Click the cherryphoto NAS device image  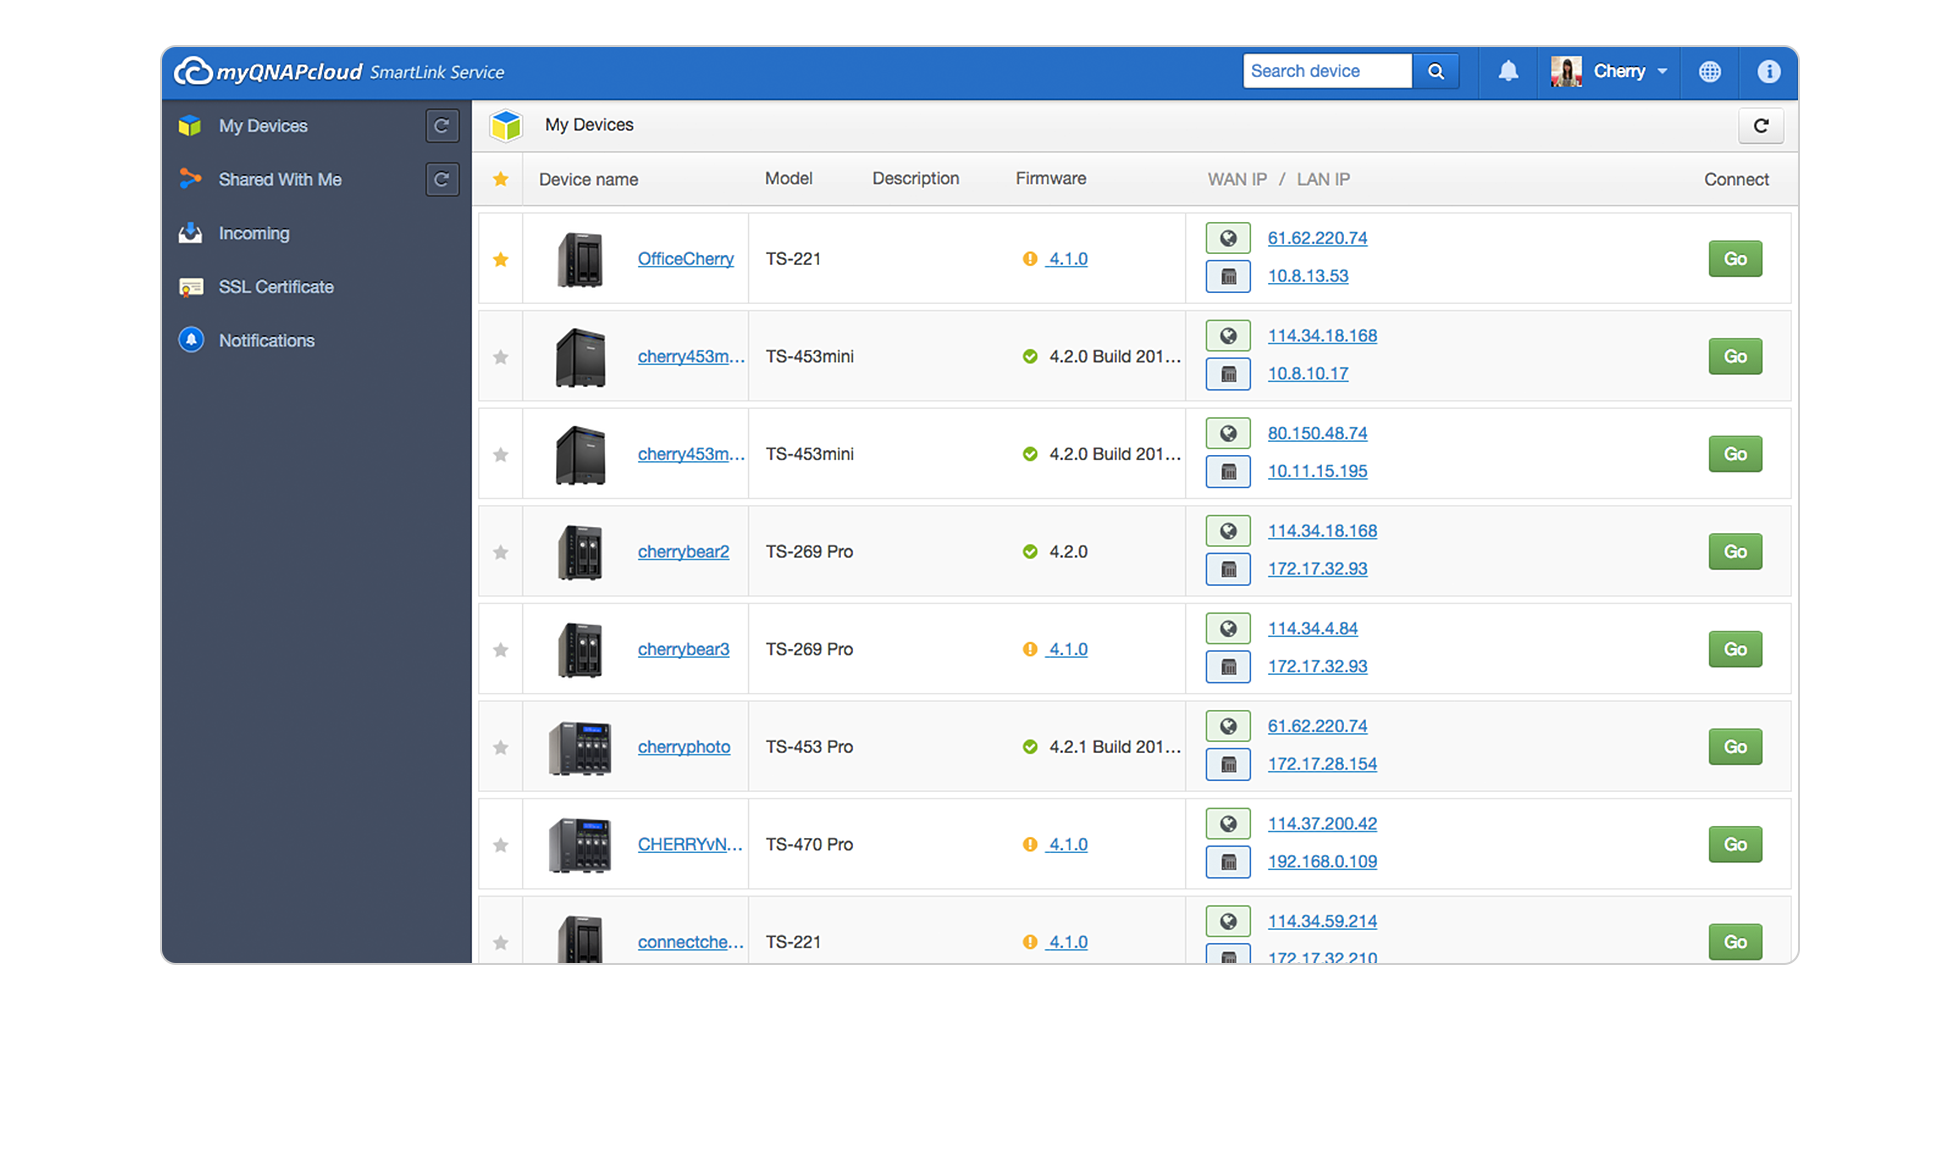(x=580, y=747)
